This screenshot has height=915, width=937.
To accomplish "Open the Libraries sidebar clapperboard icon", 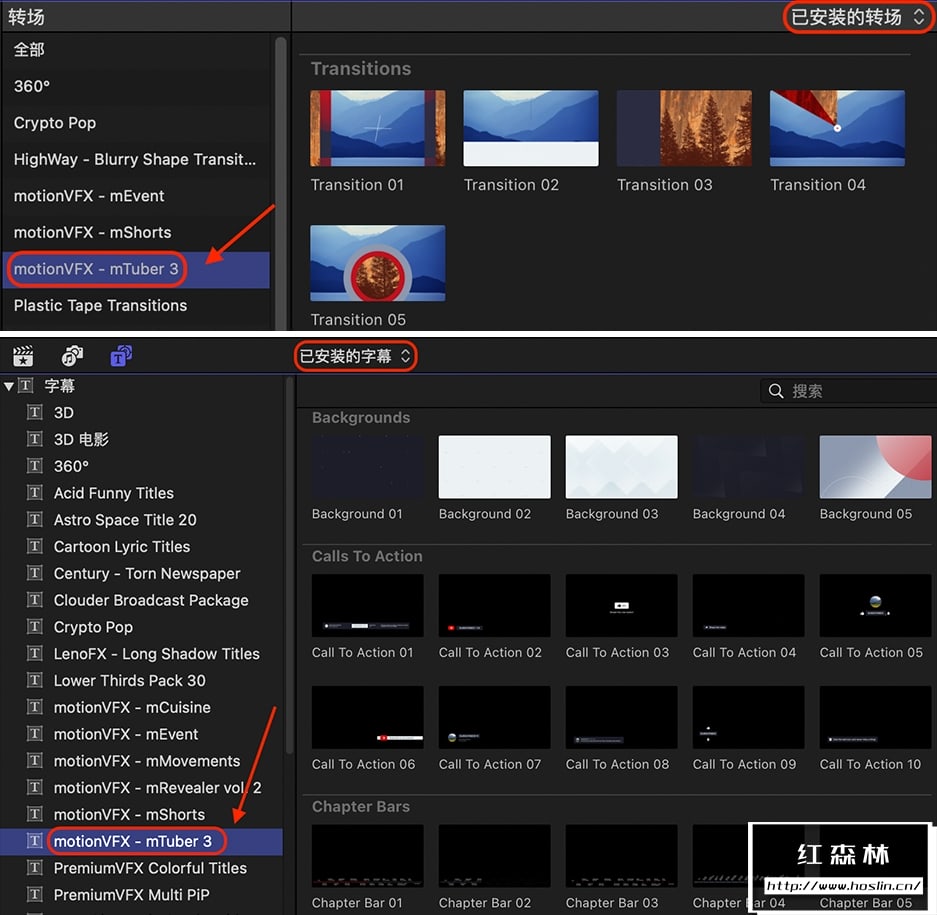I will (x=23, y=356).
